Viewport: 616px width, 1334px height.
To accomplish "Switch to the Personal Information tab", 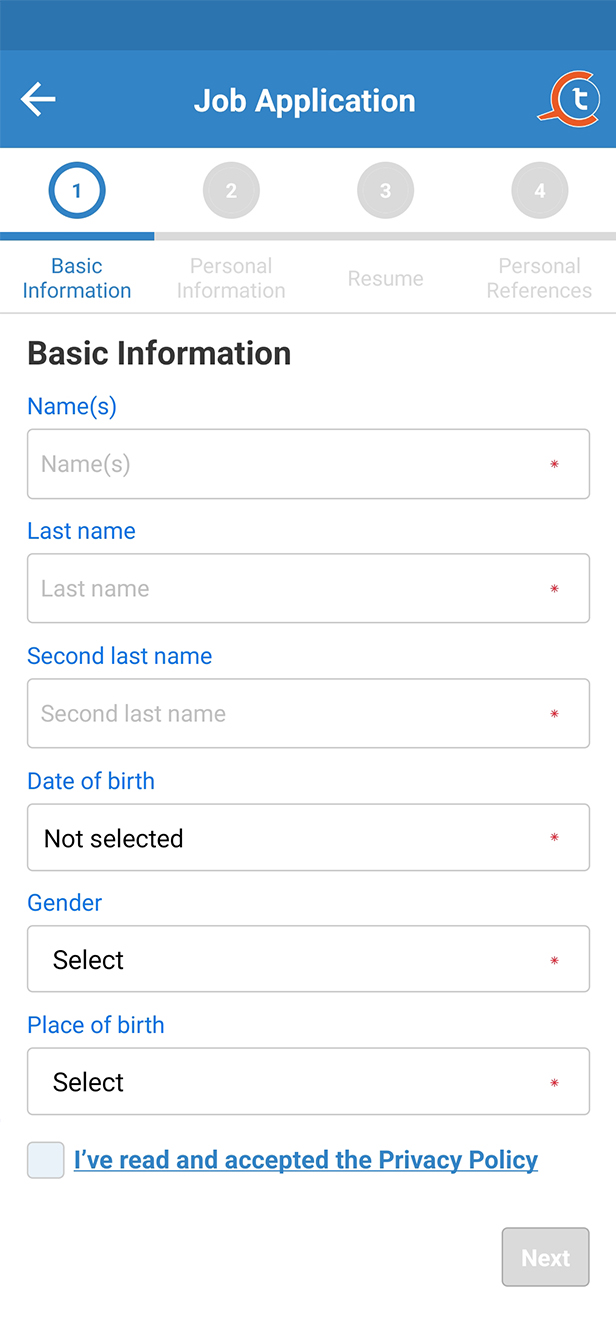I will 231,278.
